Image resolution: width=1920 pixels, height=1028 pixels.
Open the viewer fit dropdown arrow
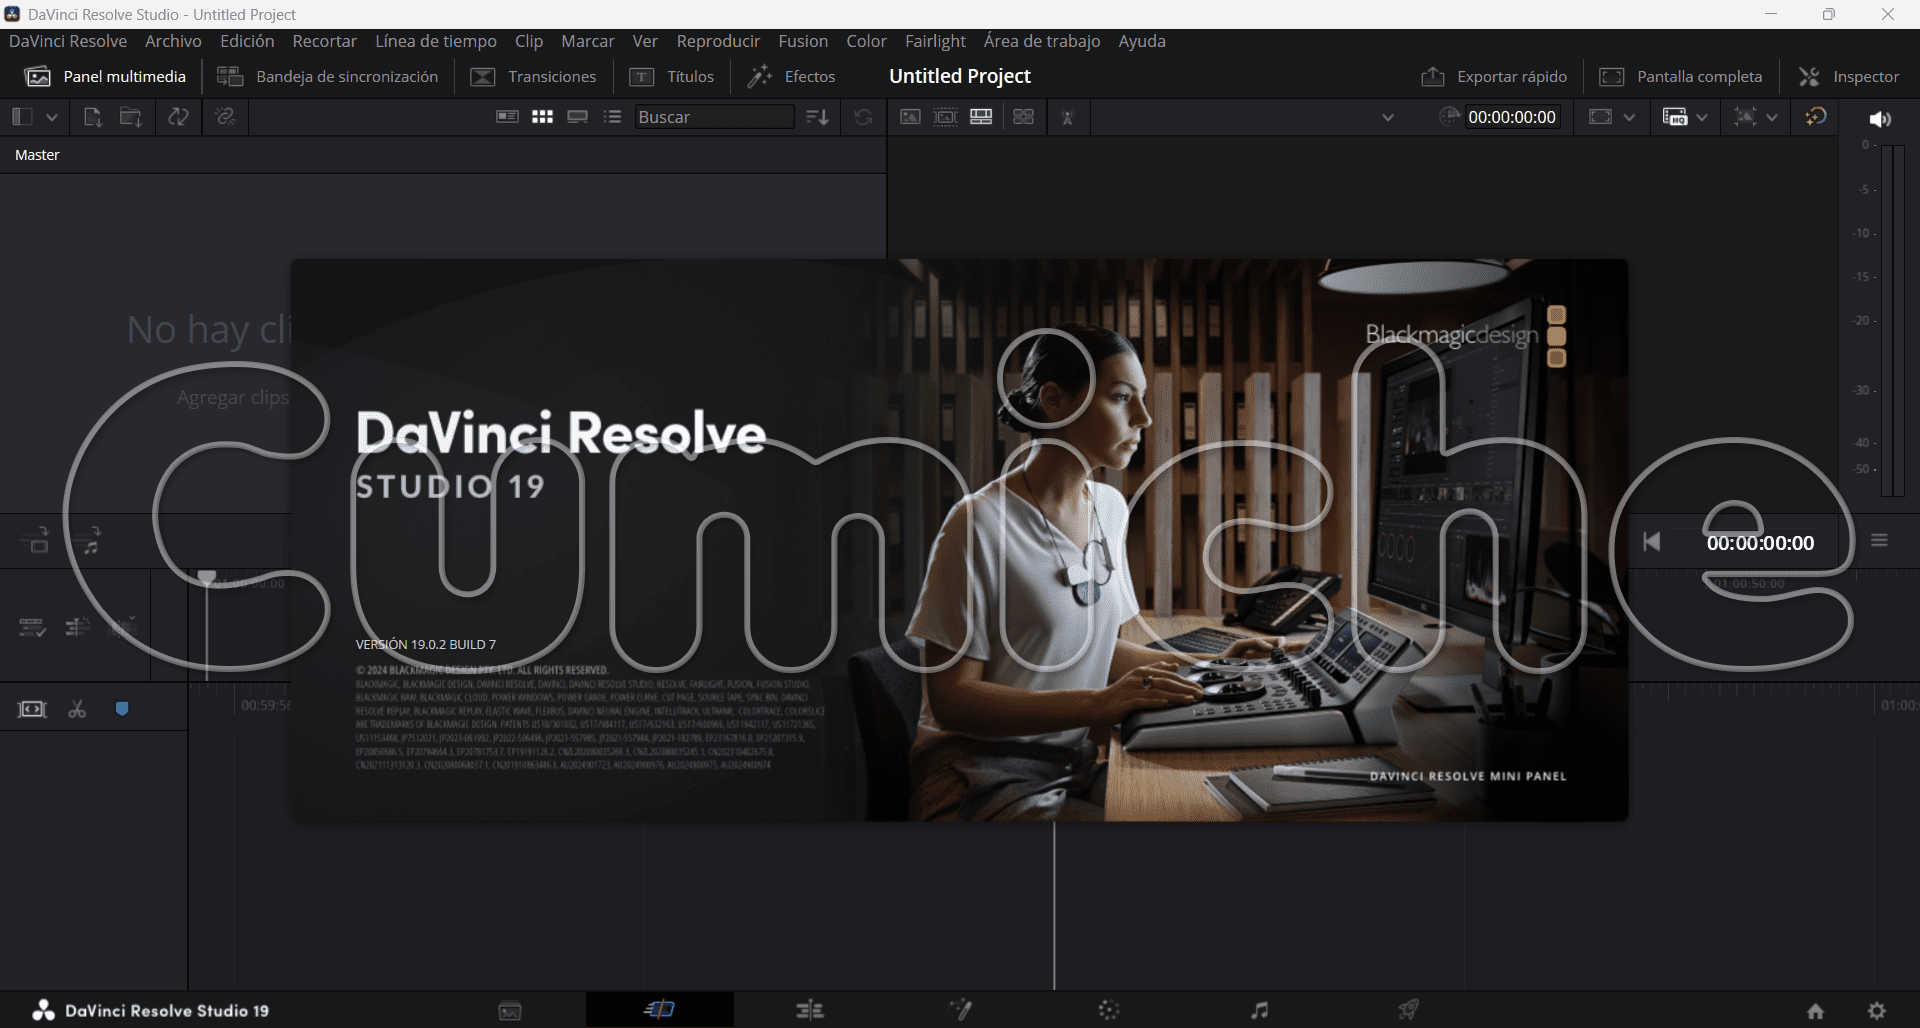[1772, 117]
